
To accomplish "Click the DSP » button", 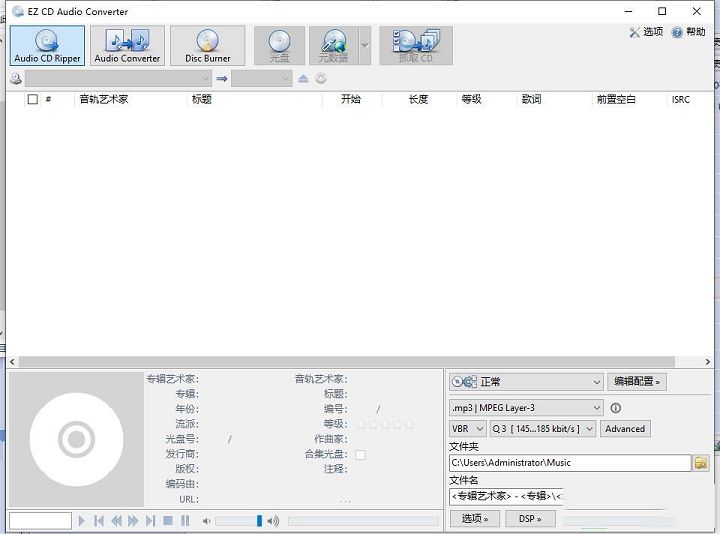I will [530, 519].
